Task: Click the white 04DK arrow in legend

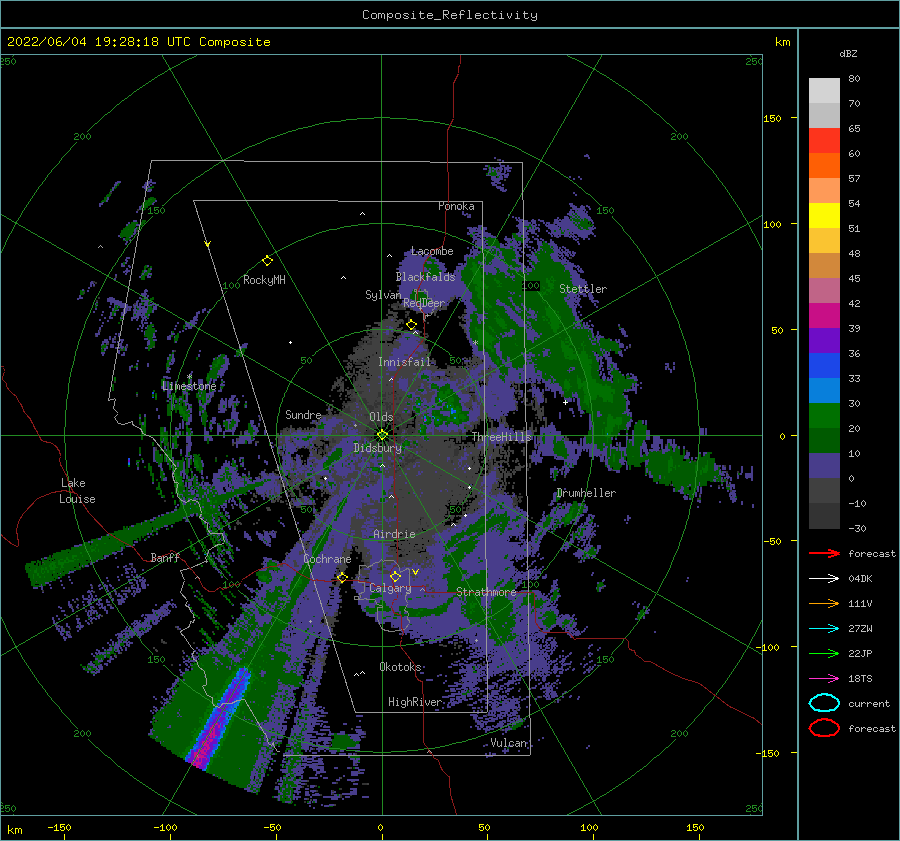Action: coord(824,578)
